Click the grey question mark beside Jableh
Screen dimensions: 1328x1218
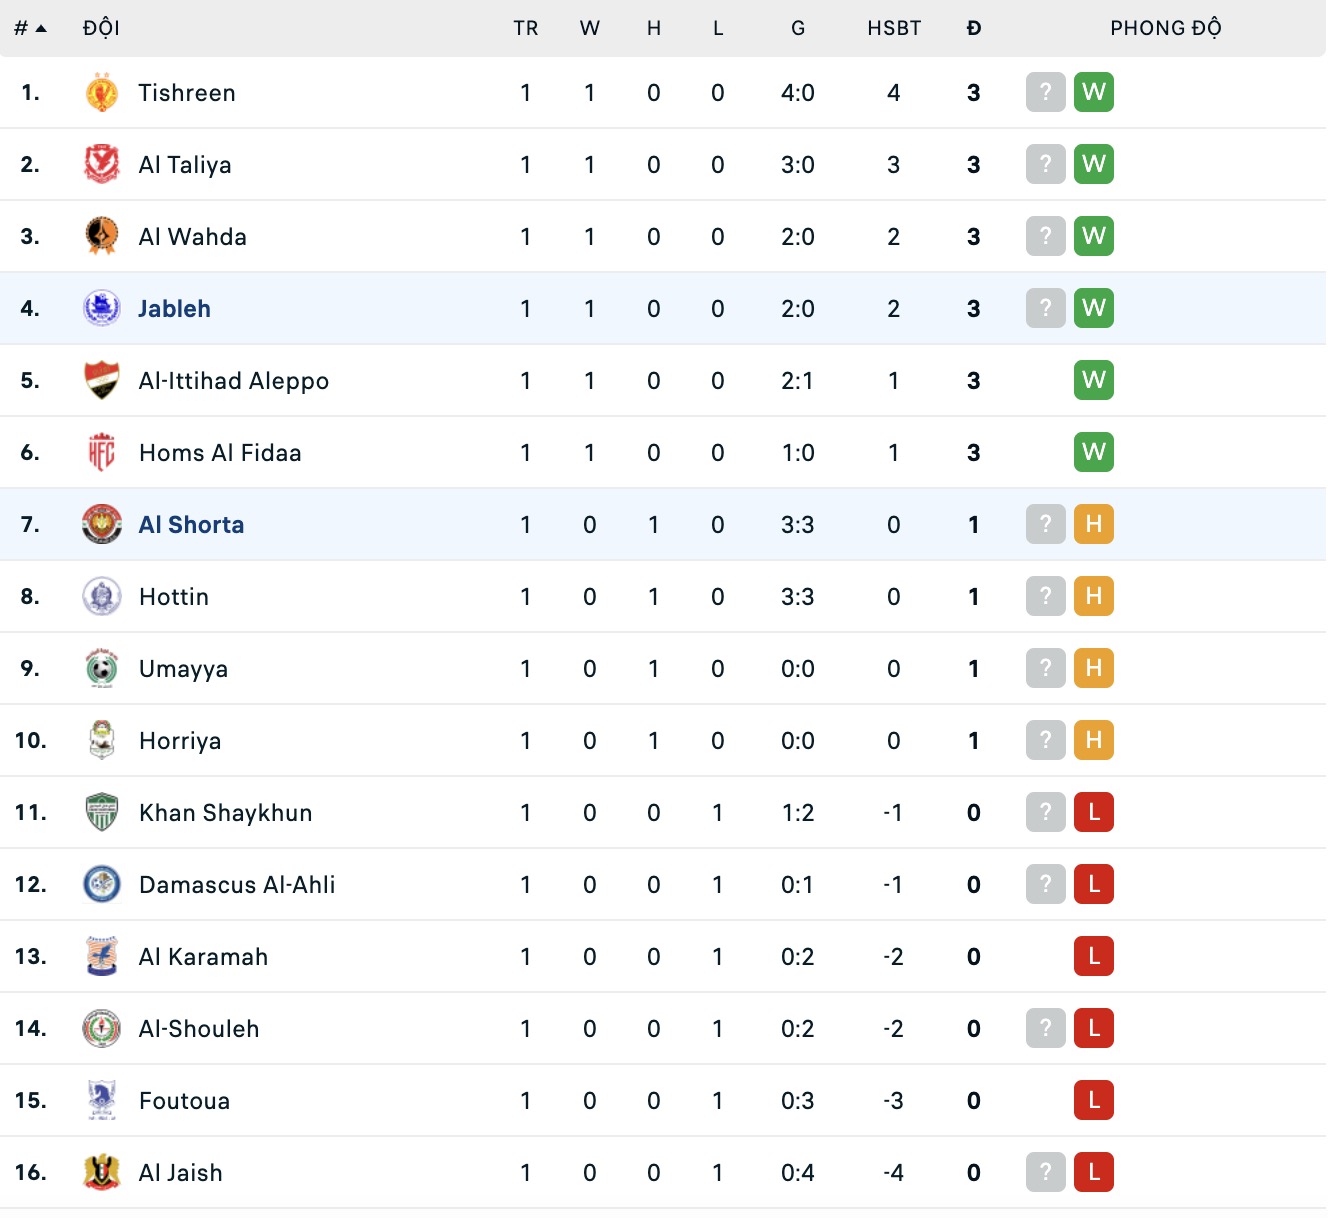(1045, 309)
